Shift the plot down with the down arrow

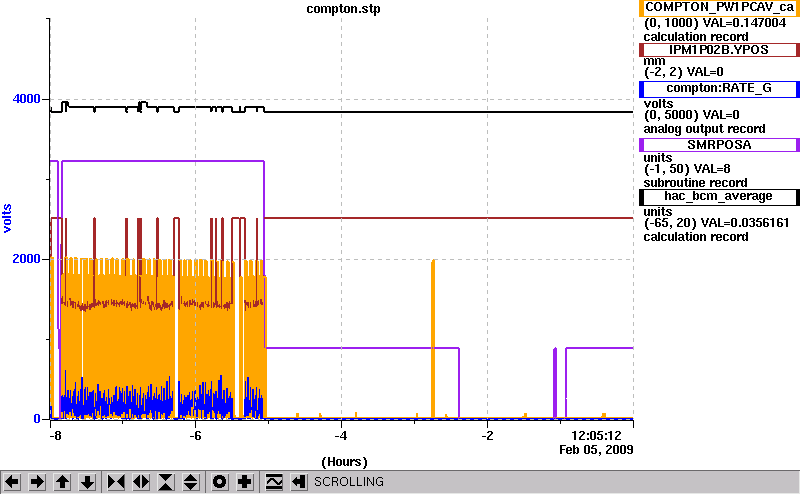coord(88,482)
